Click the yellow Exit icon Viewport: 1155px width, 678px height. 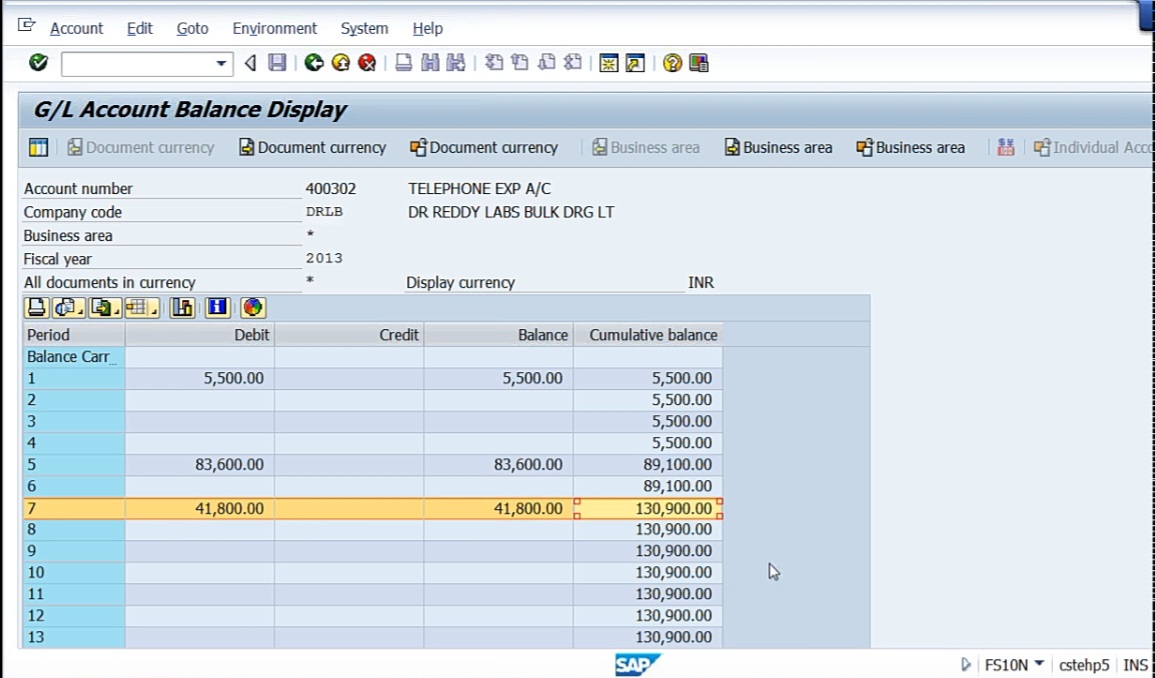point(340,63)
